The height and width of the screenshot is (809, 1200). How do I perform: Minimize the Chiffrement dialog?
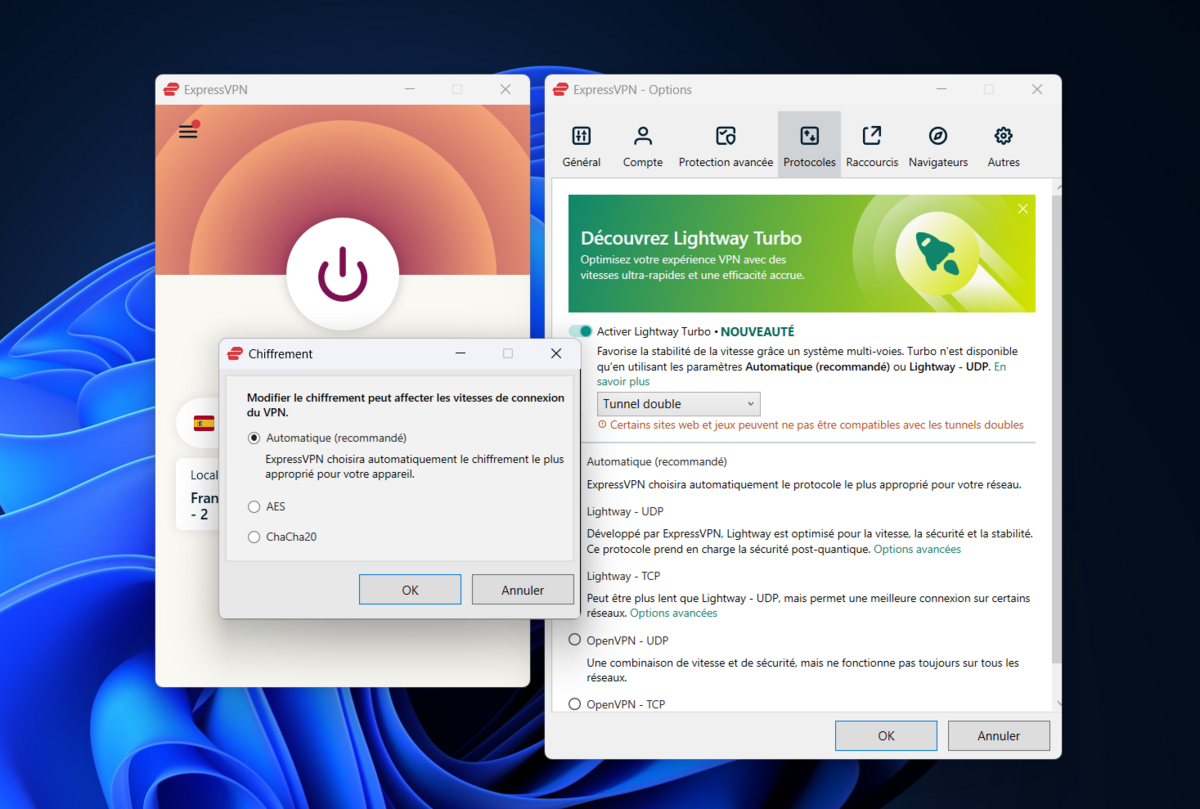coord(460,353)
